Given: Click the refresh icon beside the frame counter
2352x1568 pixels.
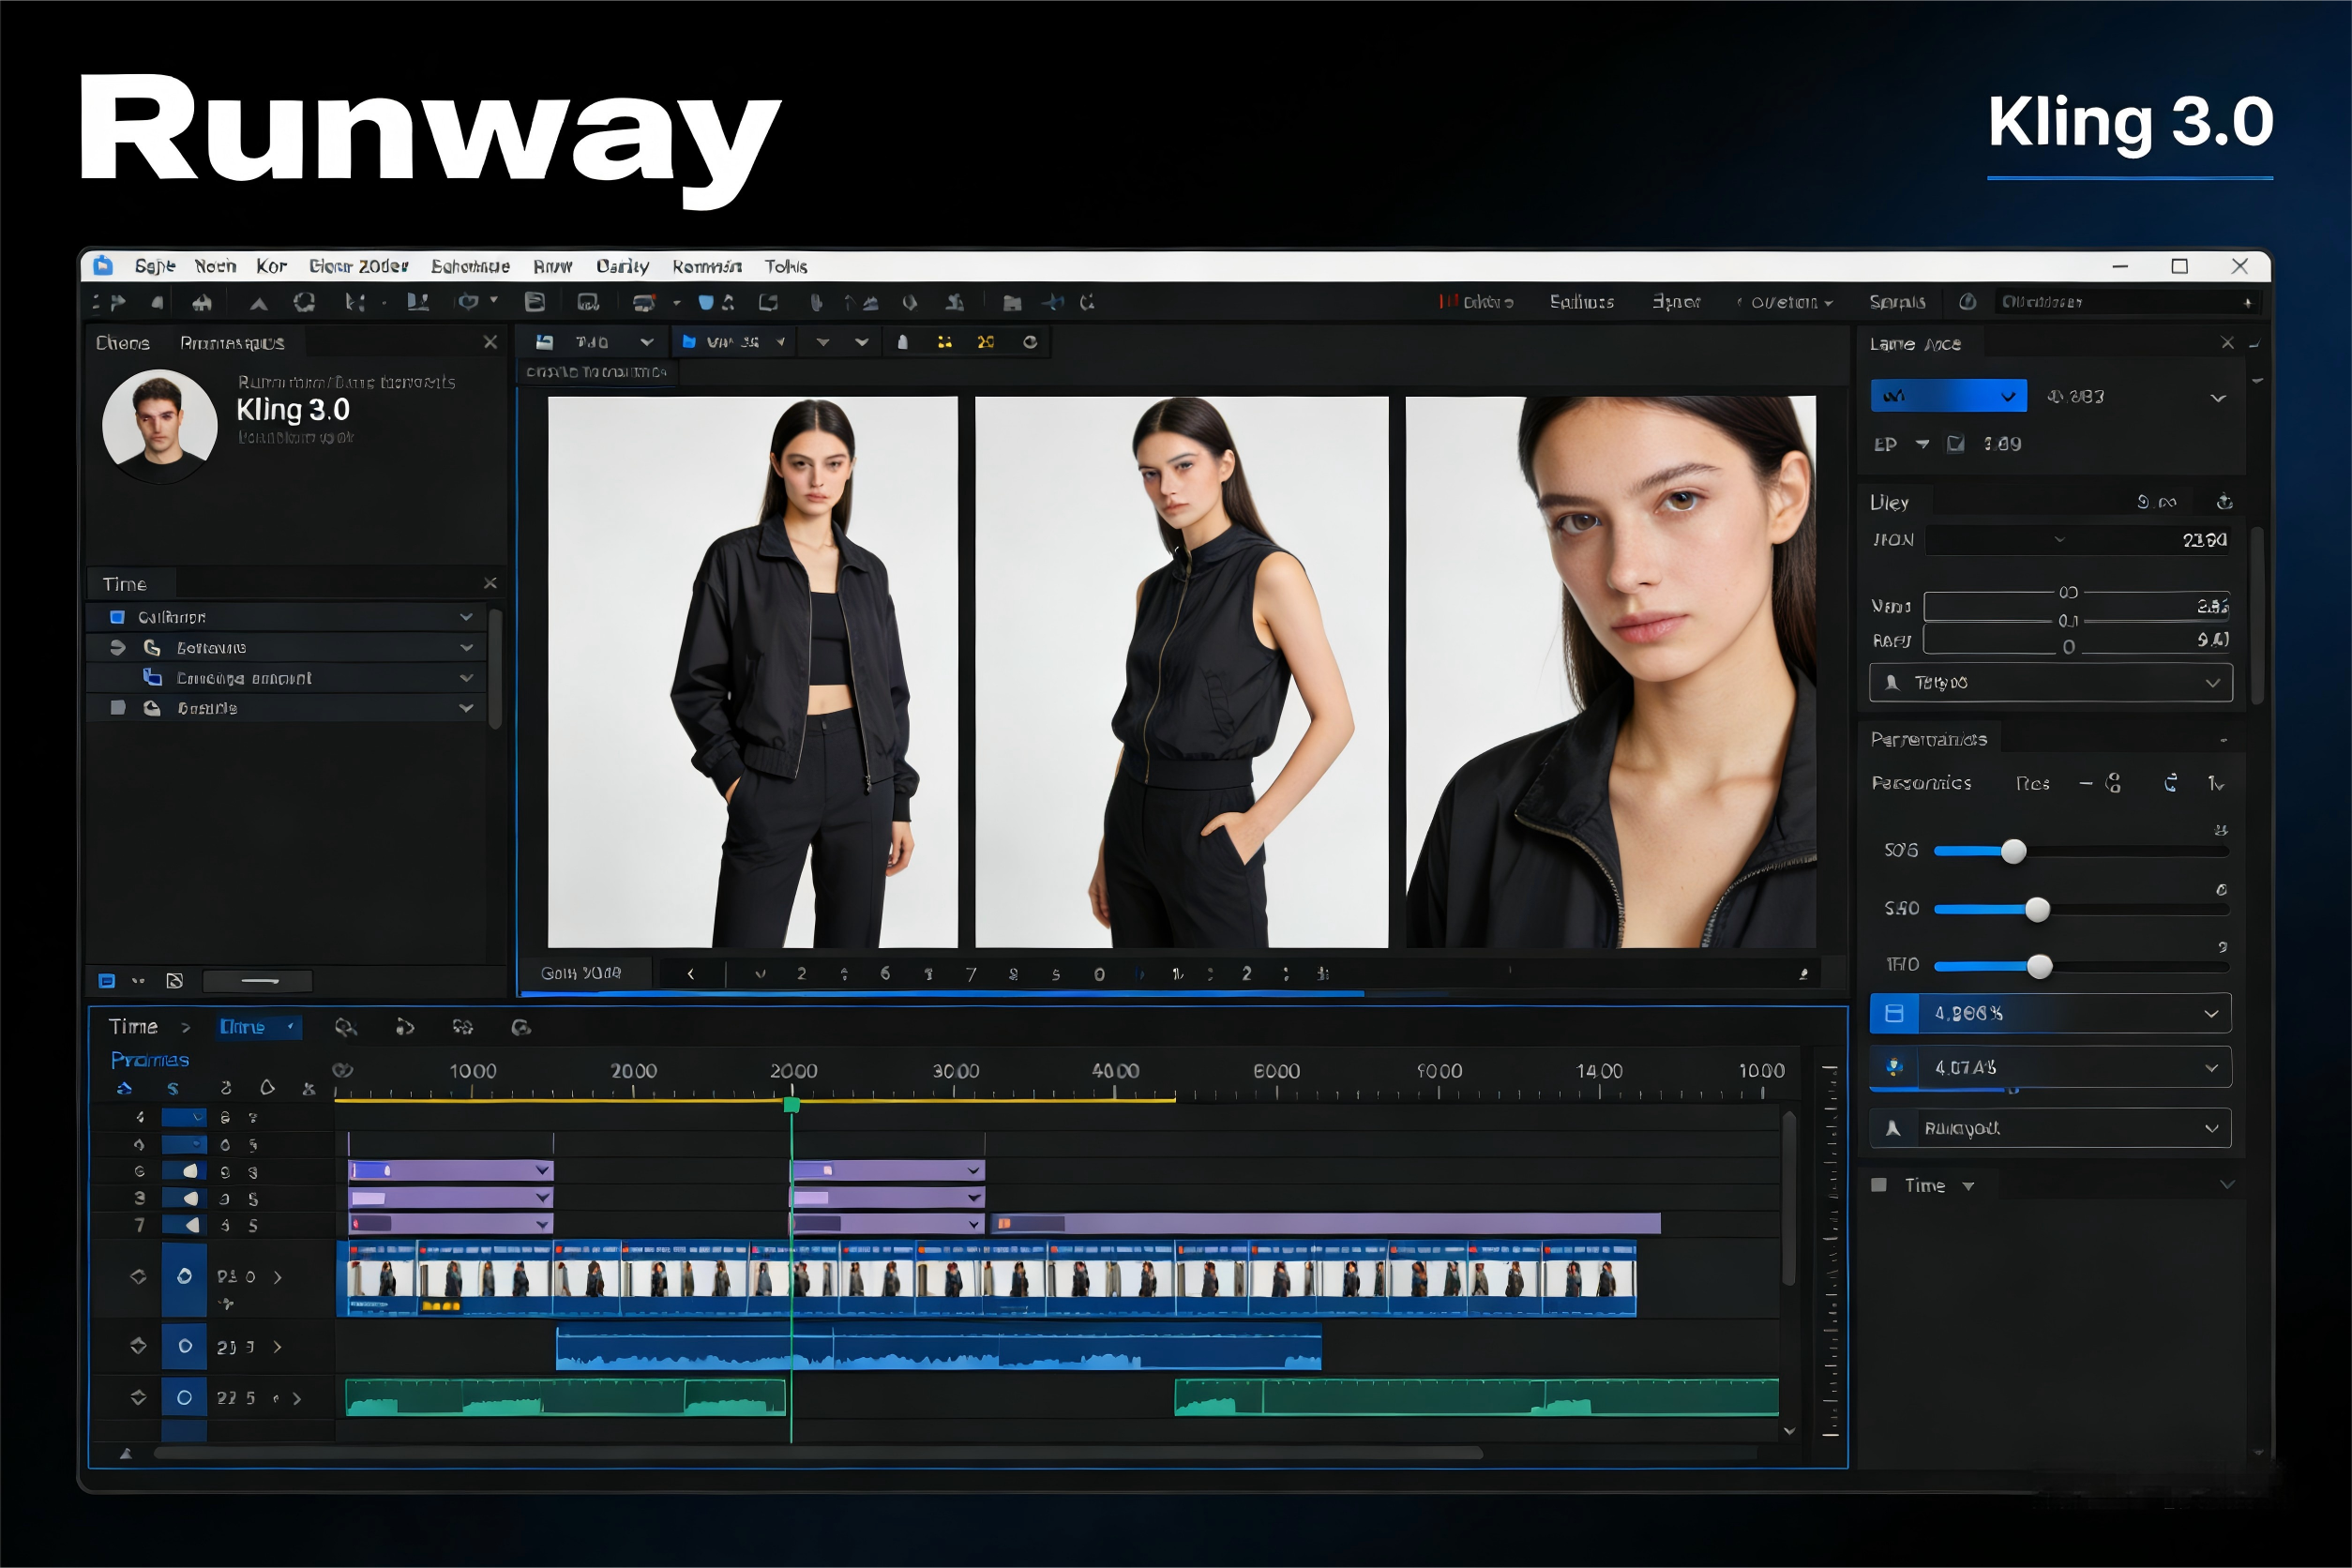Looking at the screenshot, I should click(1031, 343).
